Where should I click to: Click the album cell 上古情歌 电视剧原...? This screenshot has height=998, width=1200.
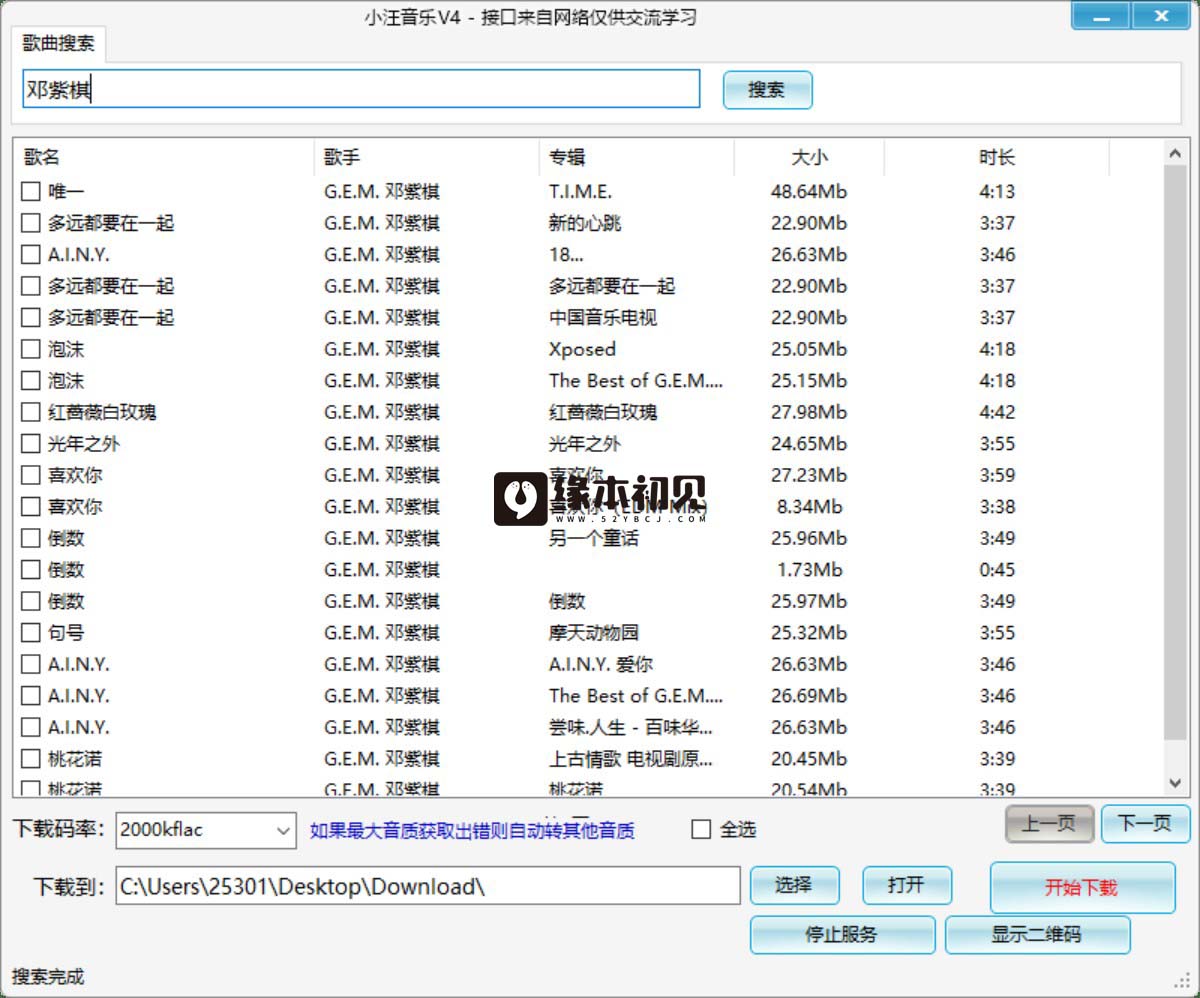[631, 758]
